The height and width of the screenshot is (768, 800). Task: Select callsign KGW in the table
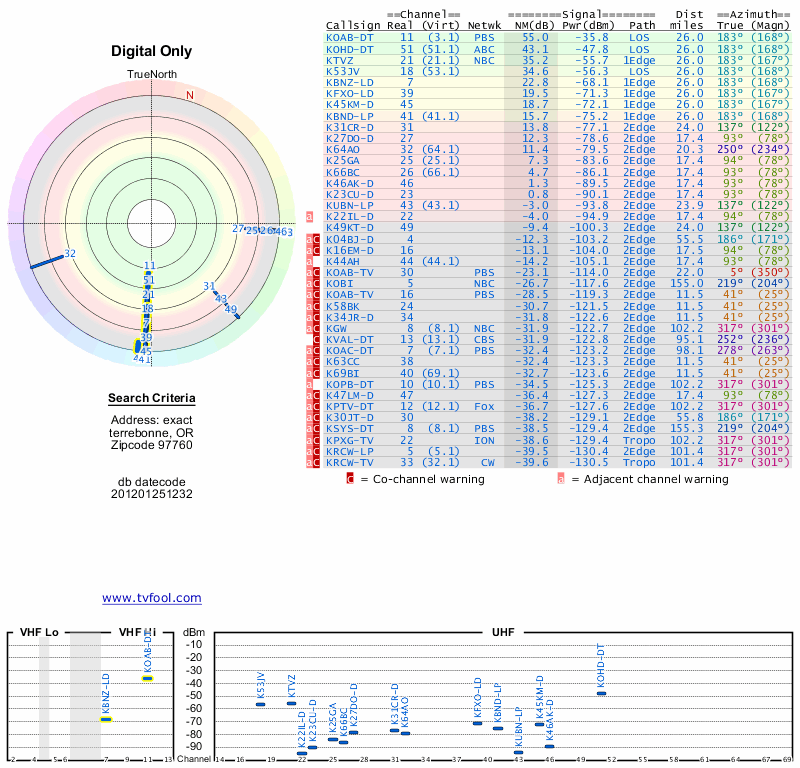click(x=336, y=329)
